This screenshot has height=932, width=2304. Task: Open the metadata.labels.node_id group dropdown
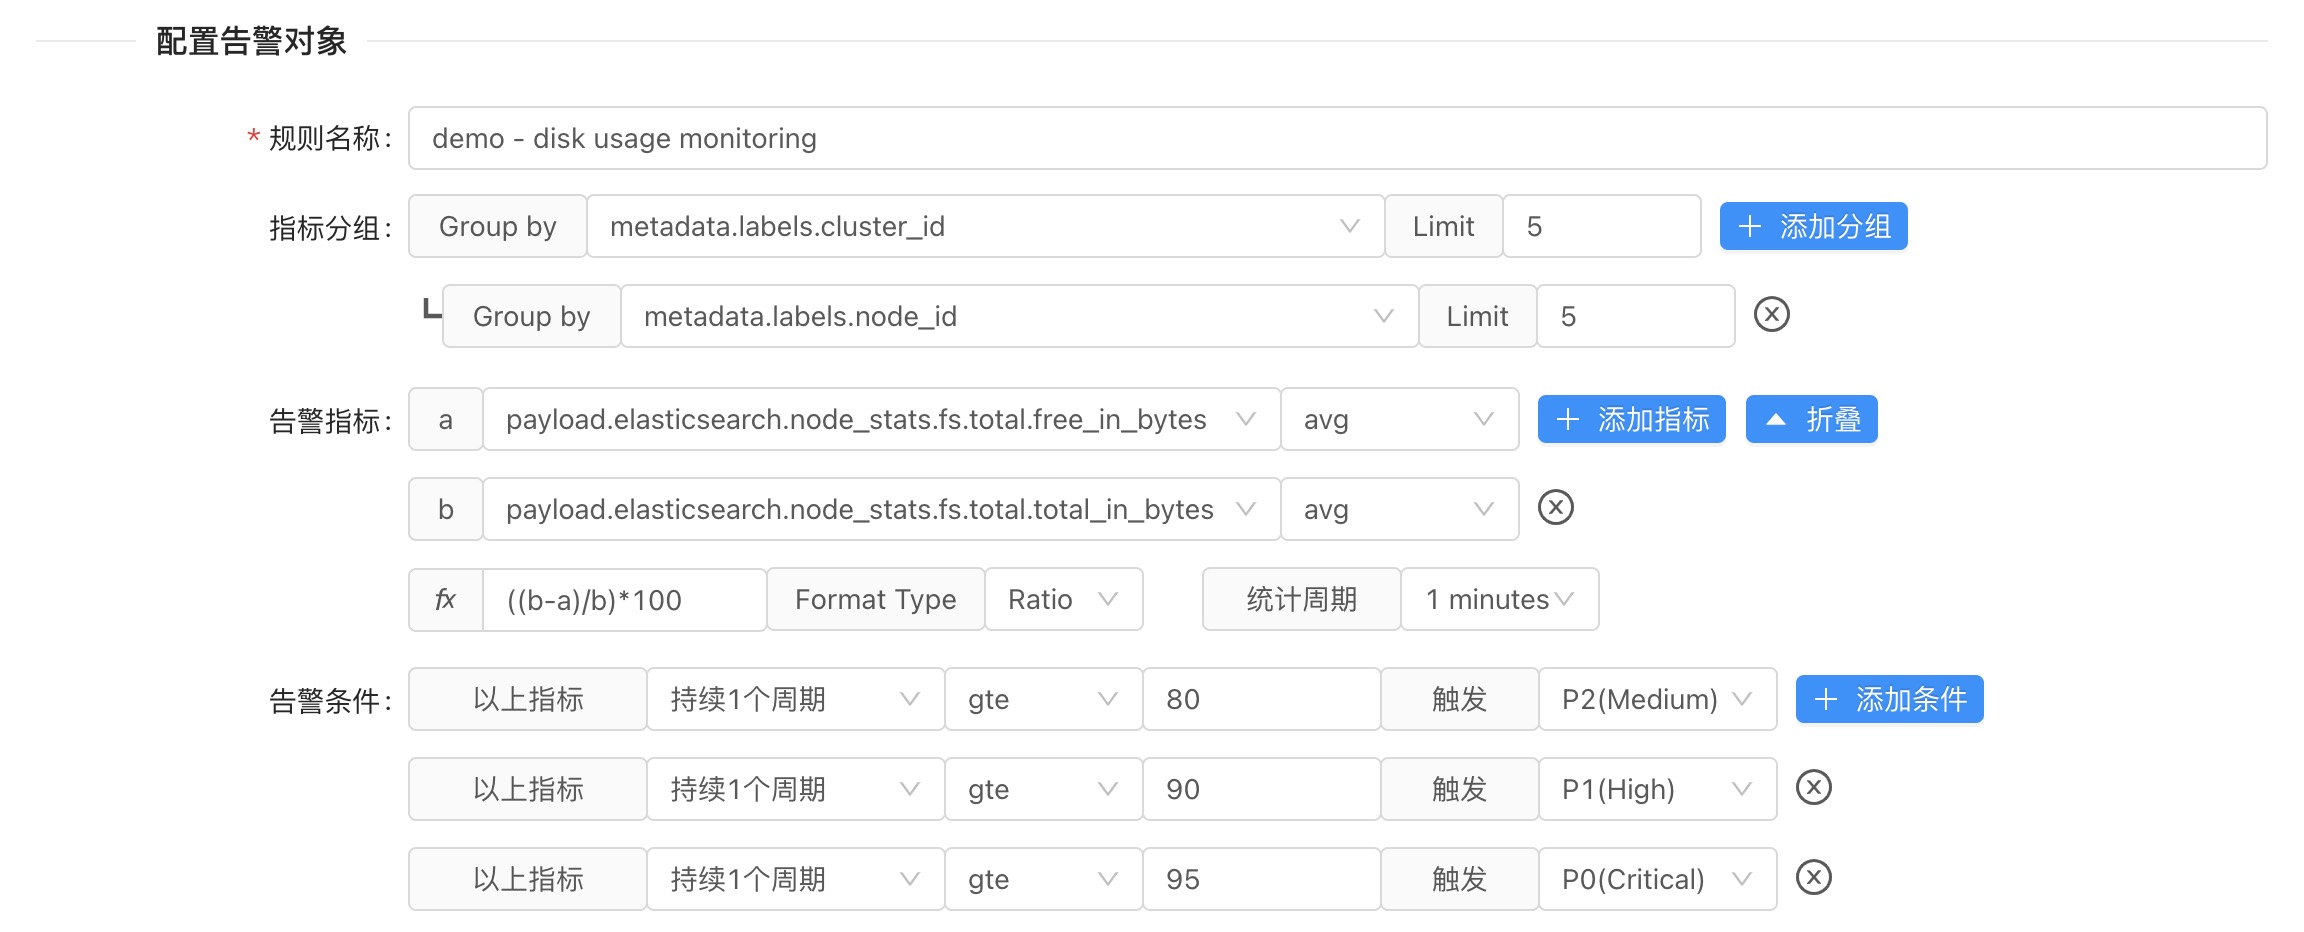[1018, 316]
